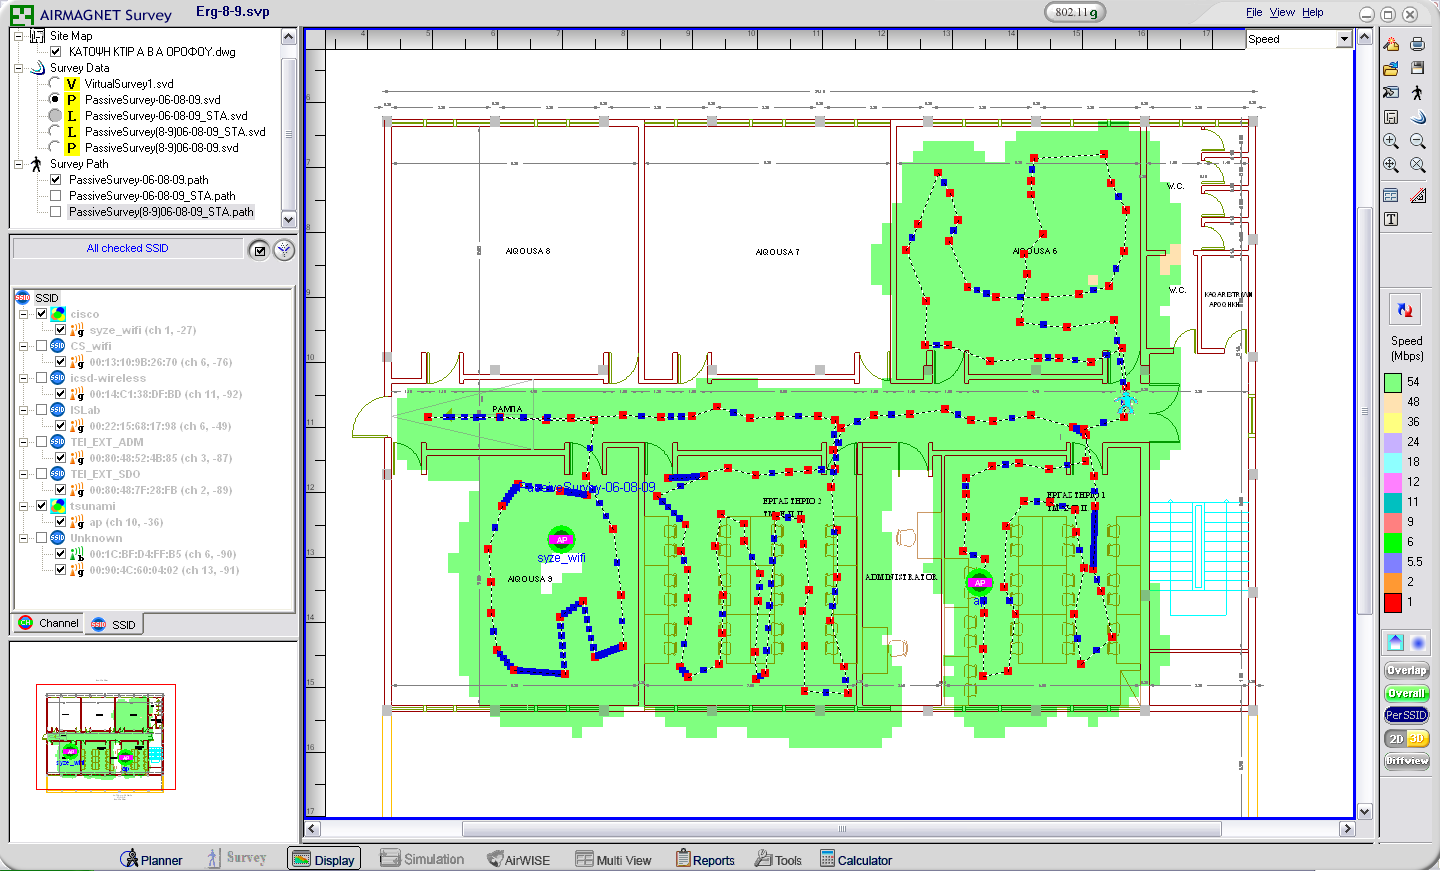The width and height of the screenshot is (1440, 871).
Task: Click the red-blue refresh arrows icon
Action: pyautogui.click(x=1405, y=310)
